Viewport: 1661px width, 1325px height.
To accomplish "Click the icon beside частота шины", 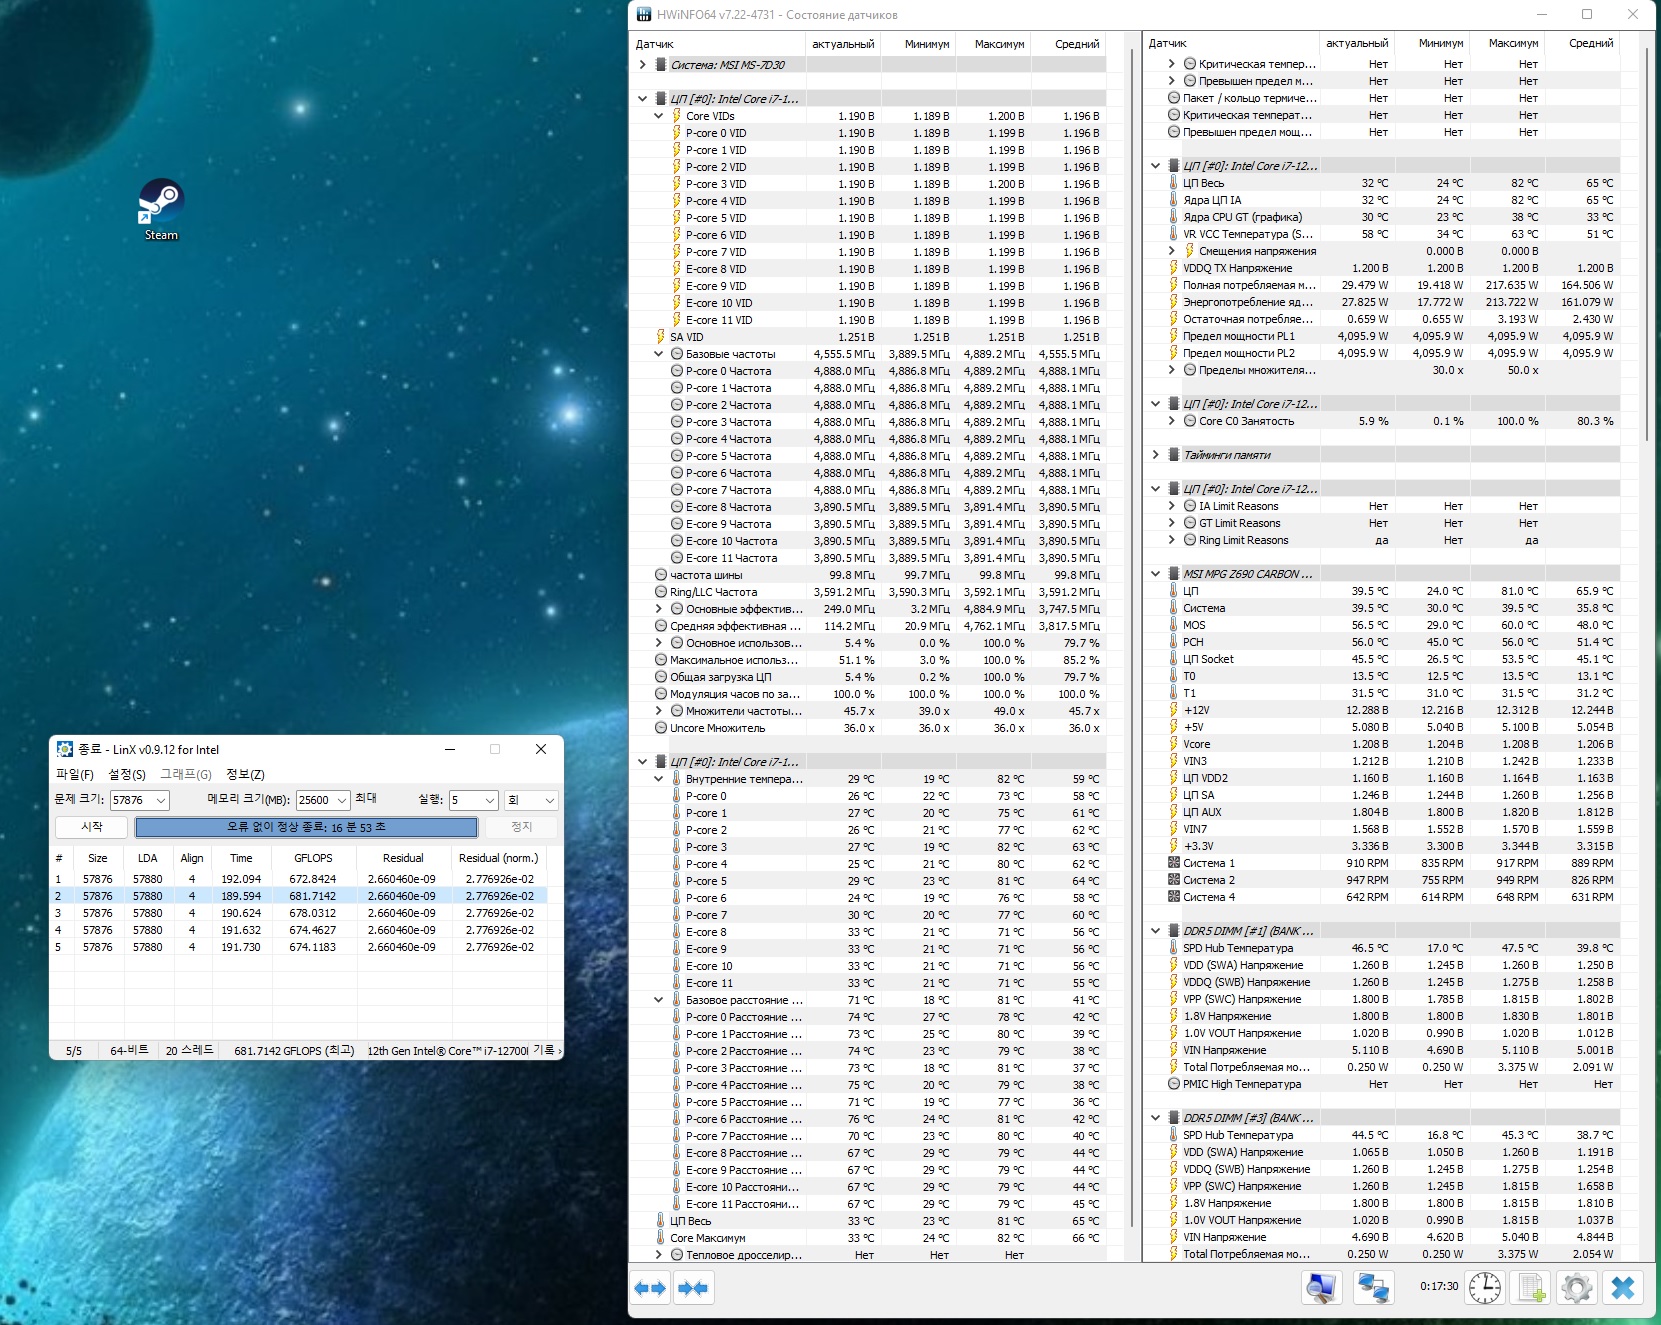I will (661, 575).
